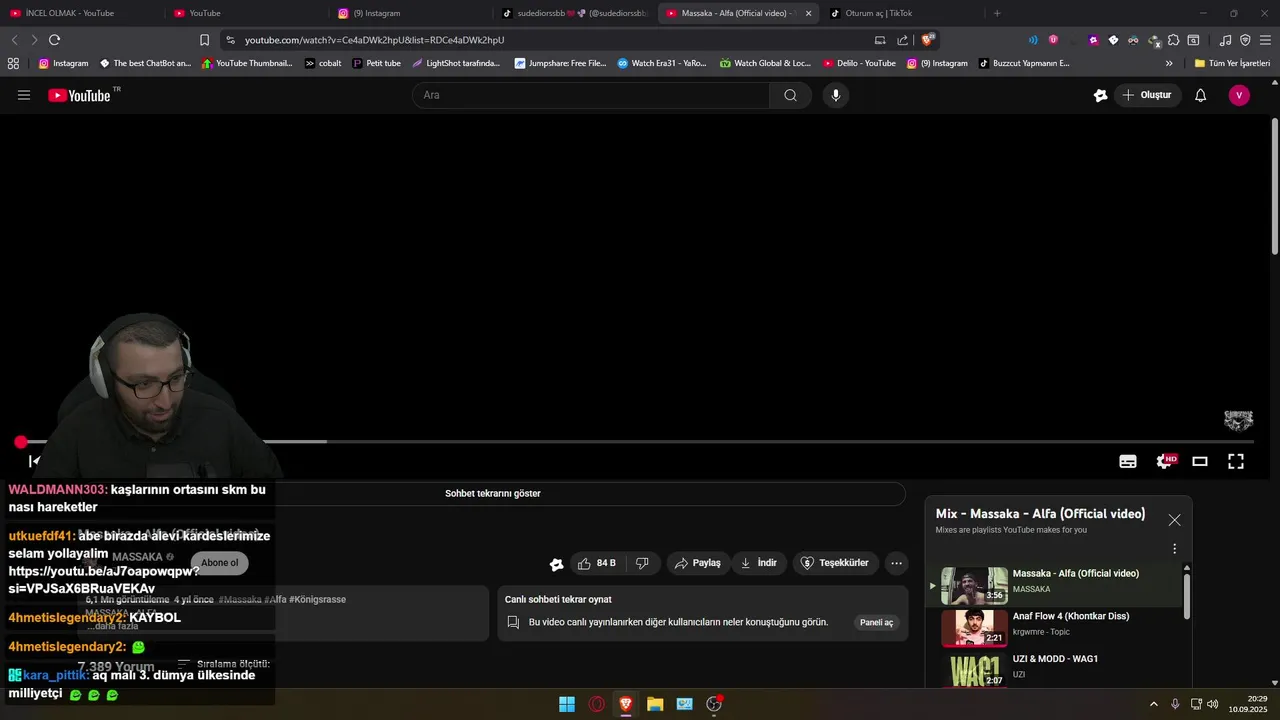Click the browser page scrollbar

click(x=1274, y=185)
